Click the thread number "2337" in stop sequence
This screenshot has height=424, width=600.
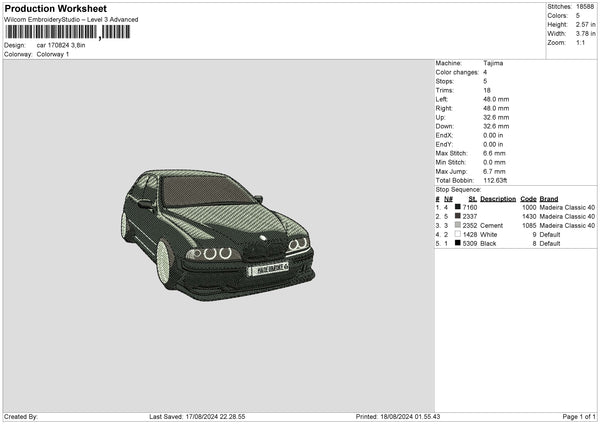470,217
